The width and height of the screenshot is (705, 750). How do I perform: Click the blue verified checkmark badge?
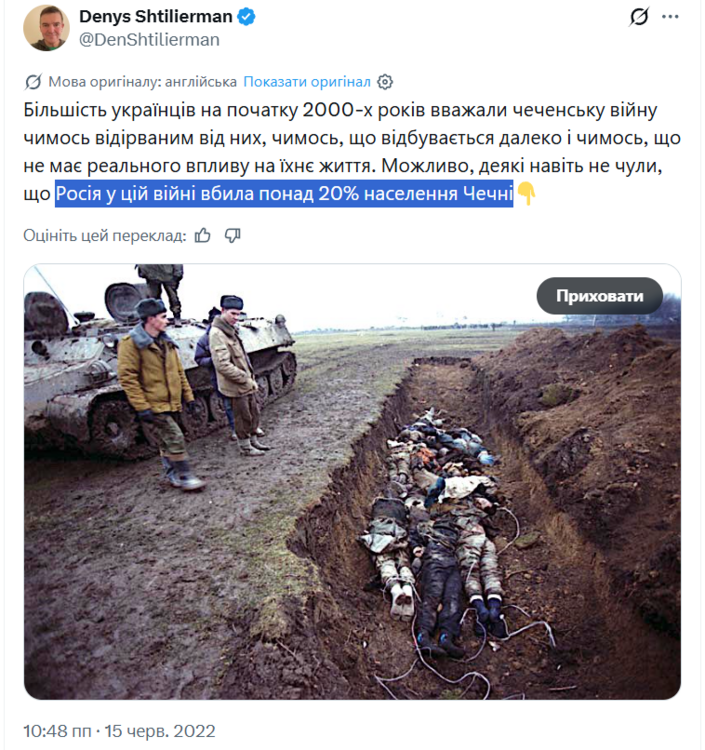[x=246, y=17]
